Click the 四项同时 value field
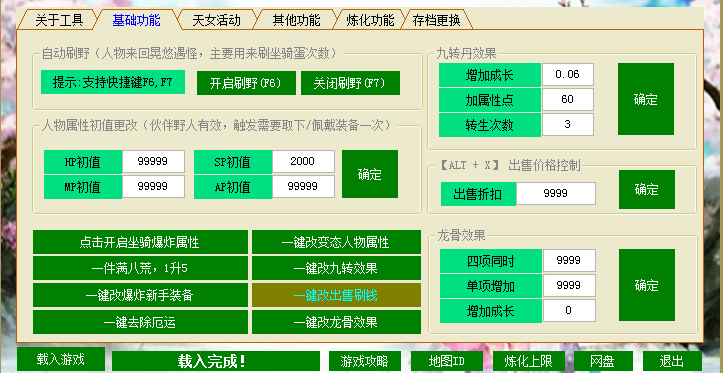 click(569, 261)
